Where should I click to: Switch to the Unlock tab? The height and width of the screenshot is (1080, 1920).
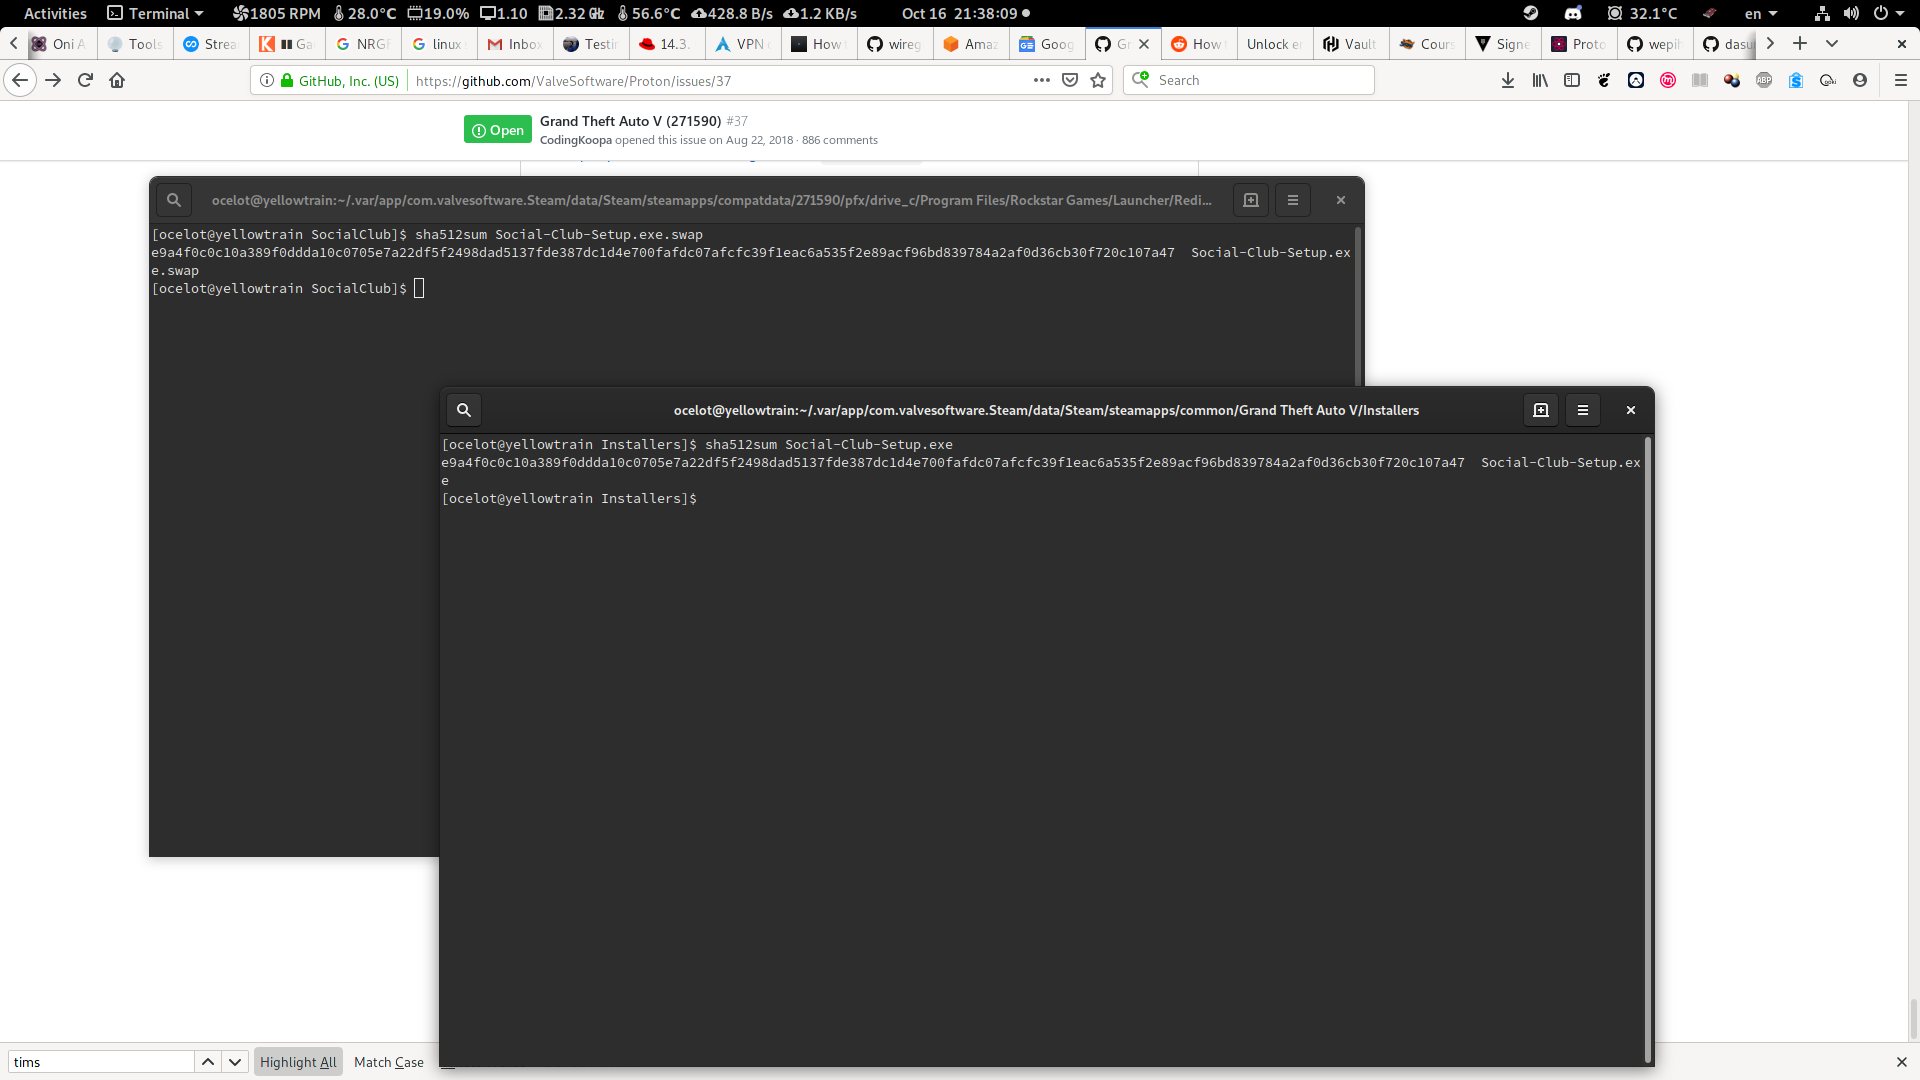tap(1274, 44)
